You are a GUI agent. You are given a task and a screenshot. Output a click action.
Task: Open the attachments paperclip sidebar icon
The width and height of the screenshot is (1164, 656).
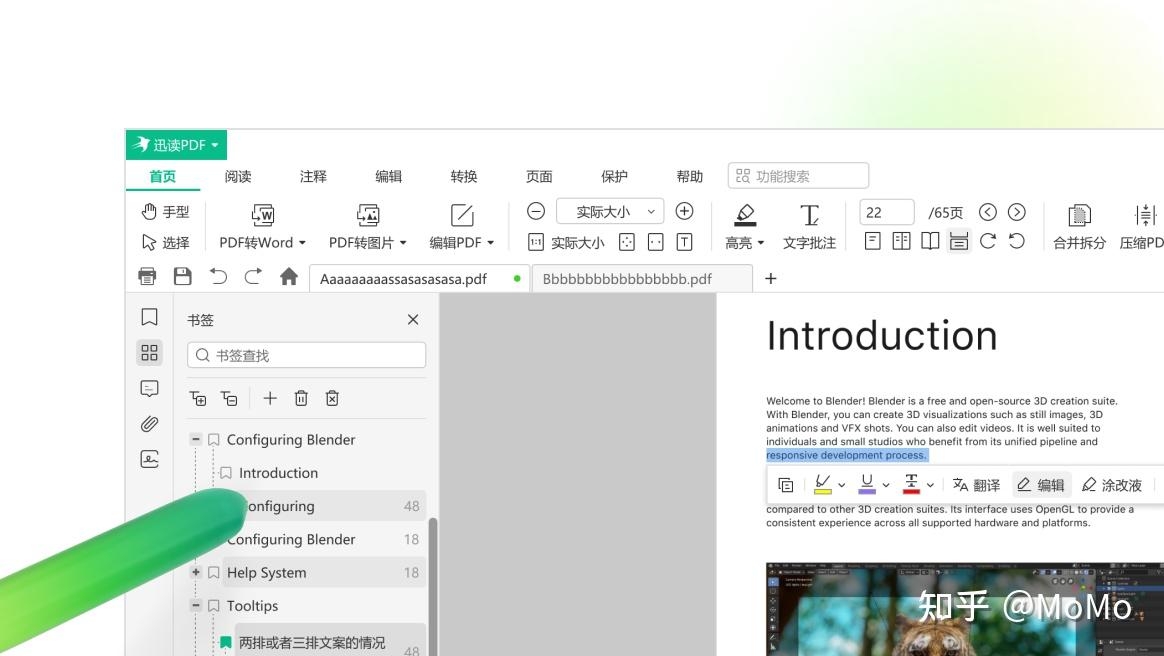(149, 424)
